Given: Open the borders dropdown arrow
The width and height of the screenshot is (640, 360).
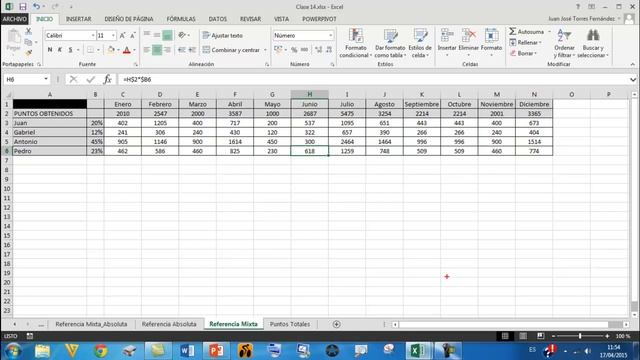Looking at the screenshot, I should 98,50.
